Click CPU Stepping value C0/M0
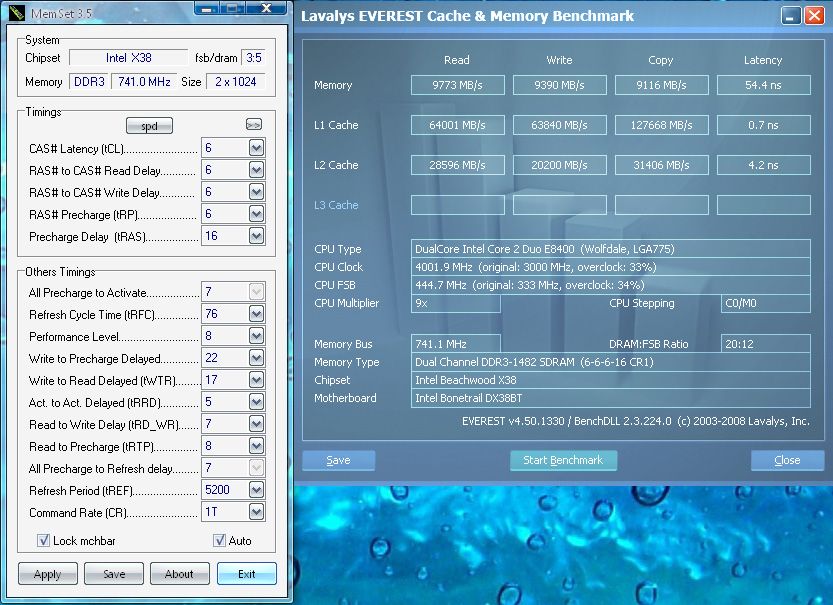Viewport: 833px width, 605px height. (766, 303)
